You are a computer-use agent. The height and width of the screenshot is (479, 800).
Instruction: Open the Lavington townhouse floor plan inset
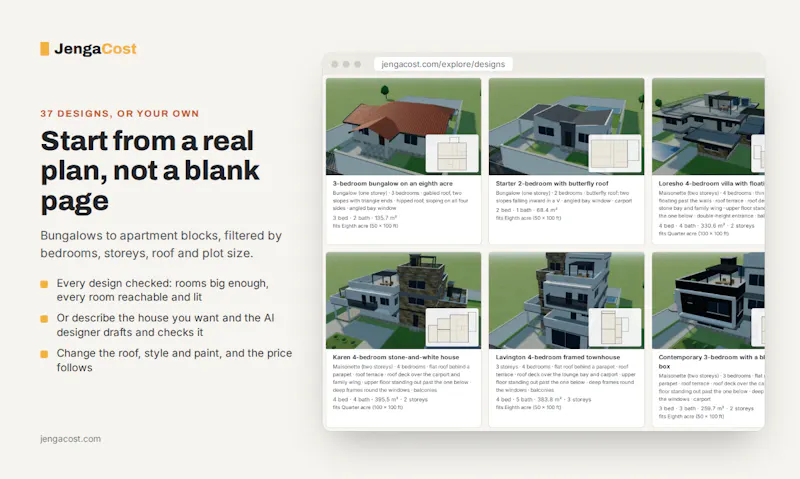tap(615, 327)
